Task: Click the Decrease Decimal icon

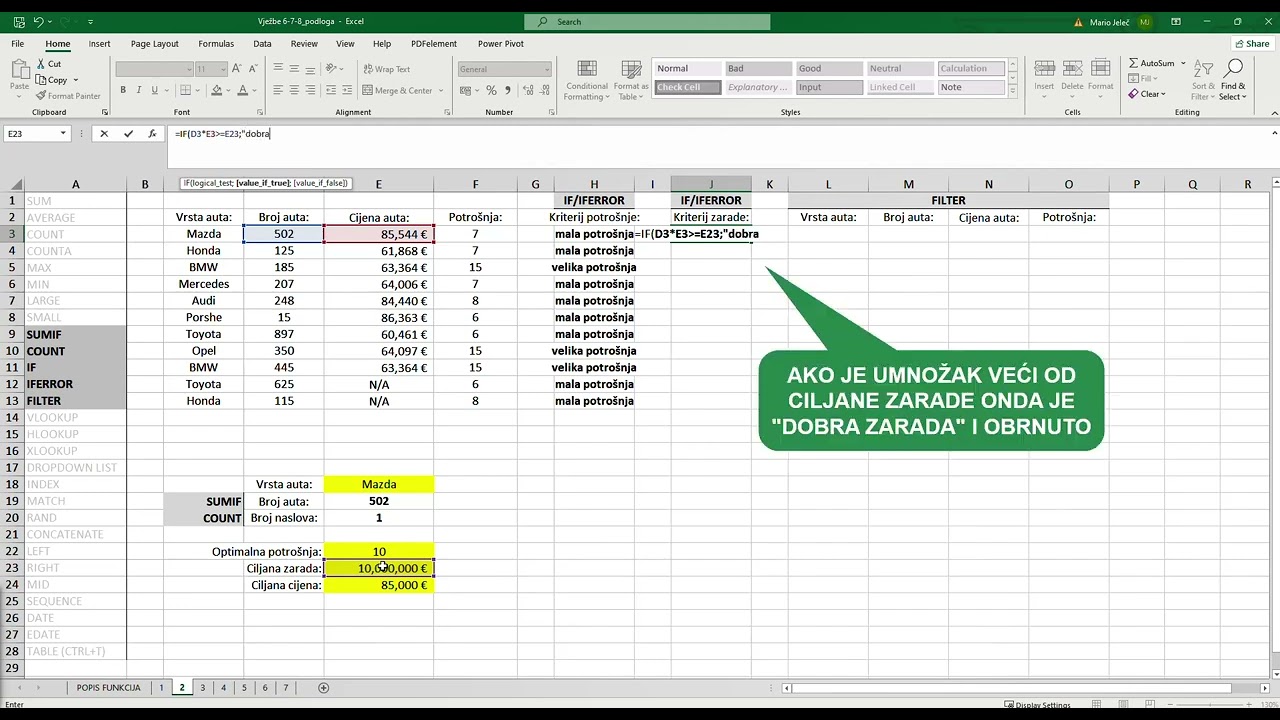Action: pos(542,90)
